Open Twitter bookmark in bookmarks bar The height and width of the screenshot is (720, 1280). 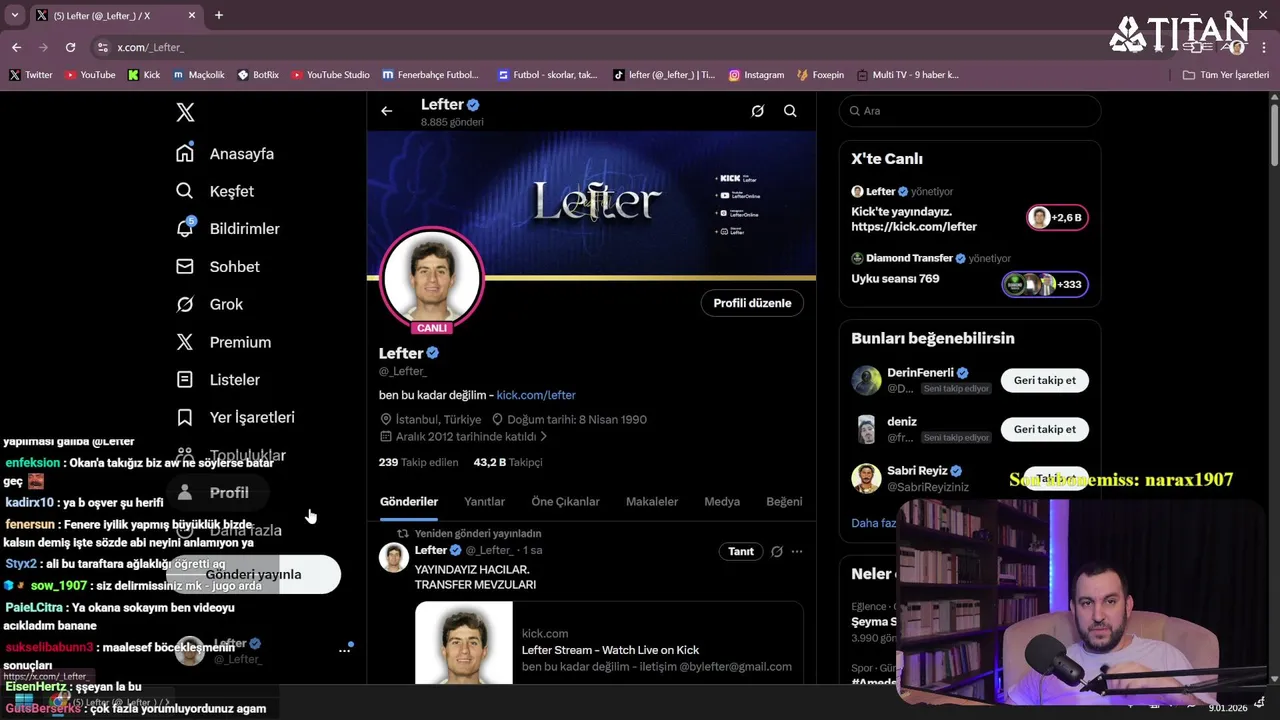[31, 75]
